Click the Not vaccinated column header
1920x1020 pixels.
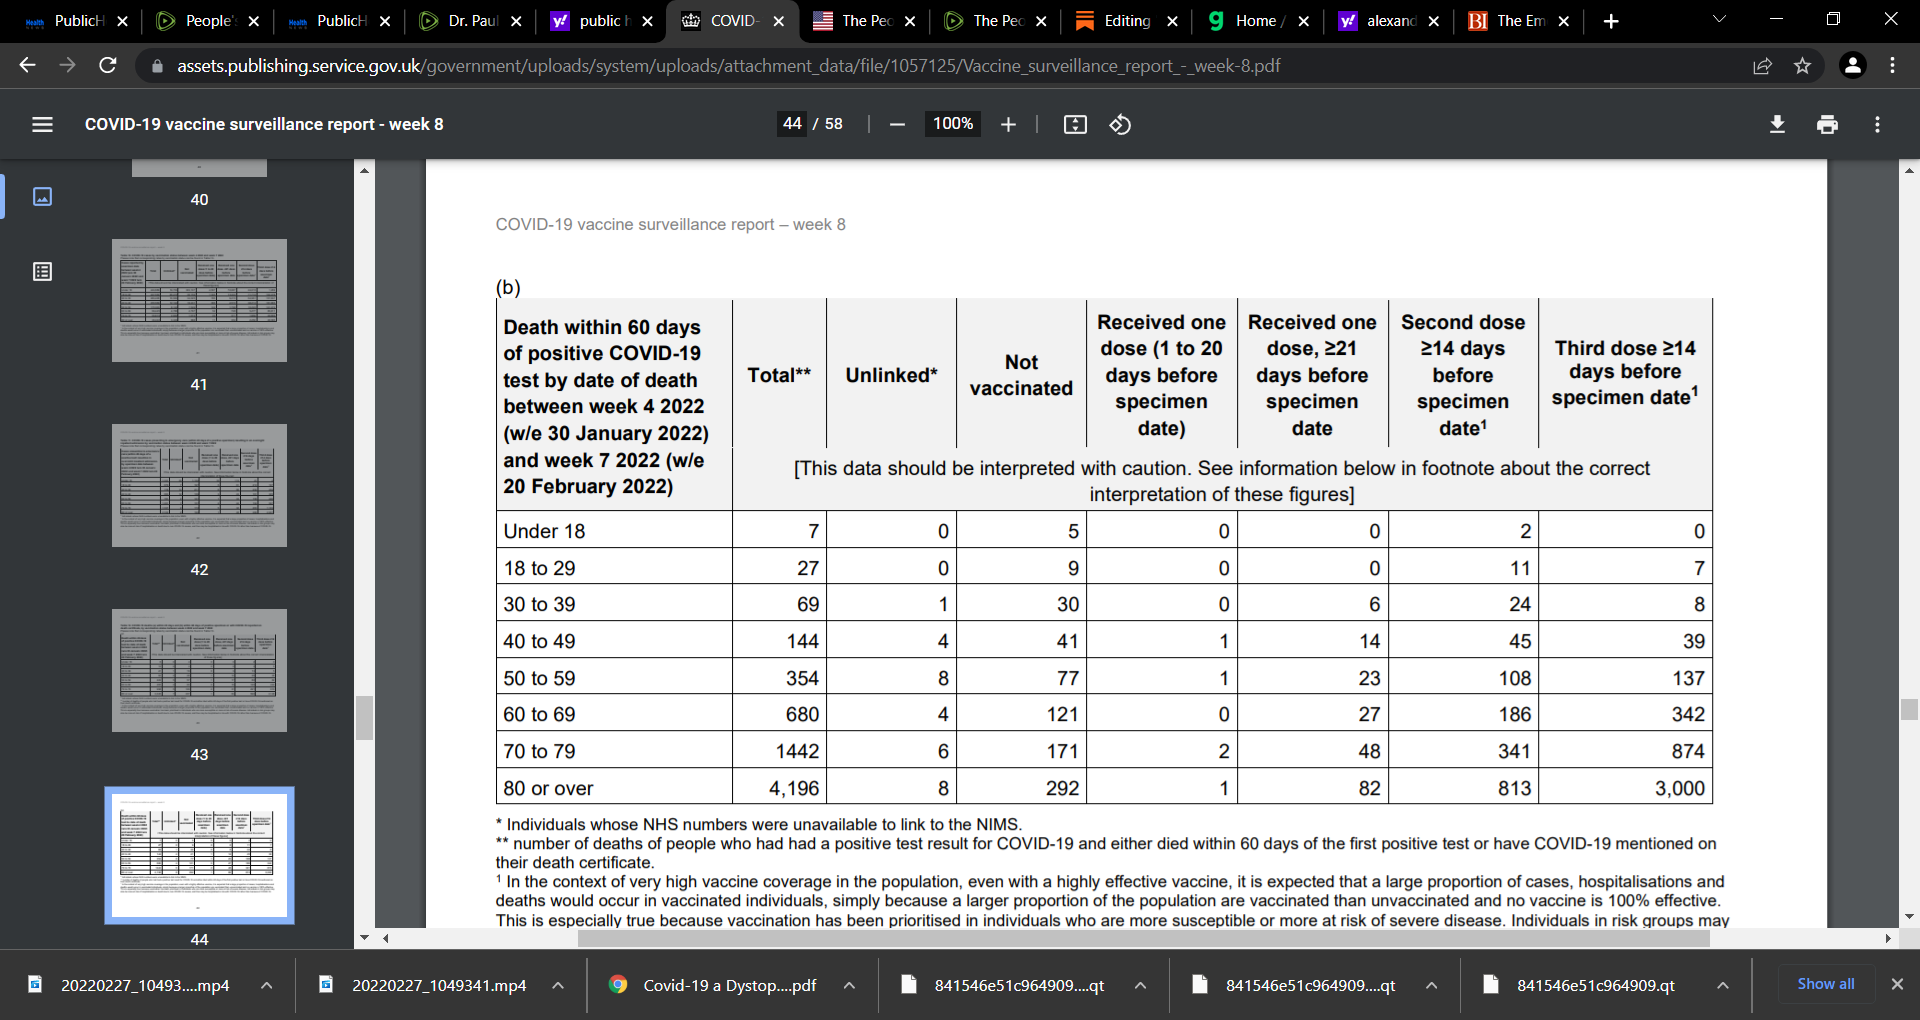pos(1021,375)
